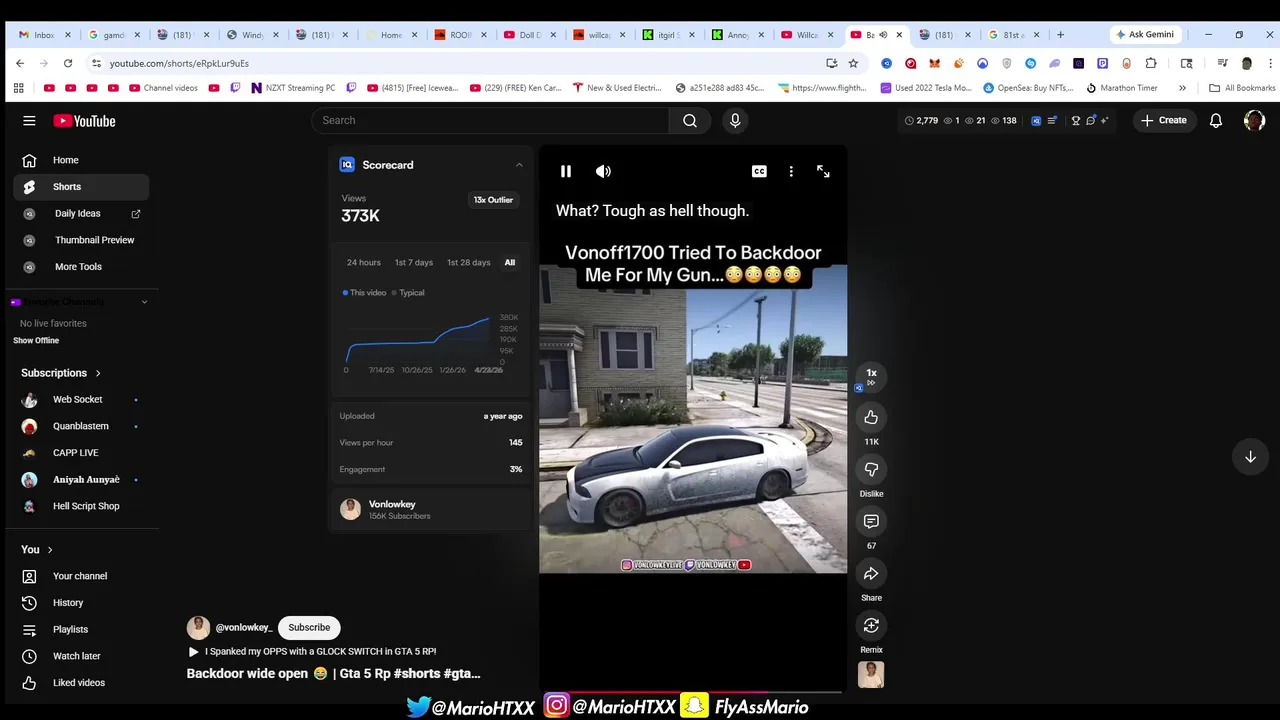Screen dimensions: 1280x720
Task: Open the Marathon Timer bookmark
Action: [x=1122, y=88]
